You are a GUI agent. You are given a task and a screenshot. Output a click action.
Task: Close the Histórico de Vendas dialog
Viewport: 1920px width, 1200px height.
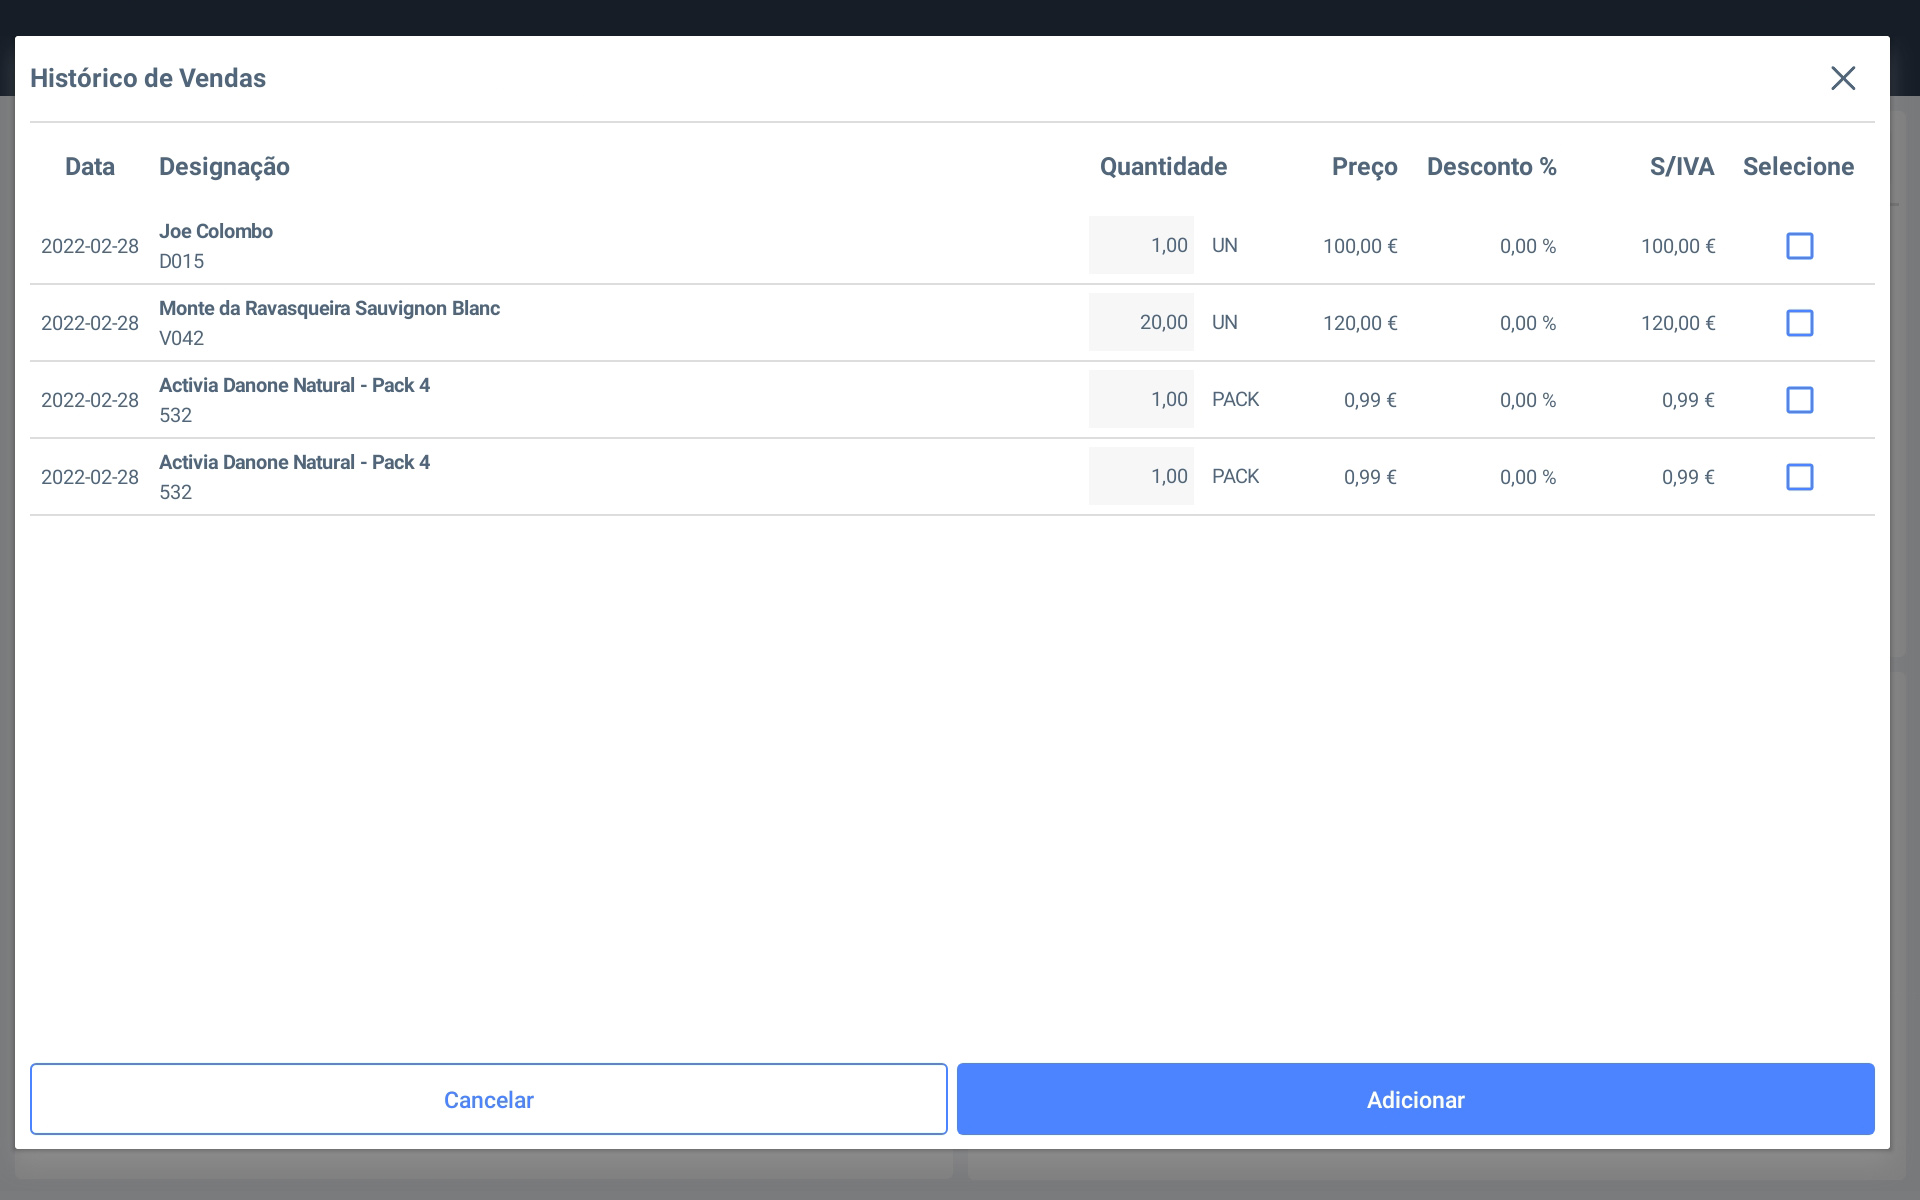pyautogui.click(x=1842, y=78)
